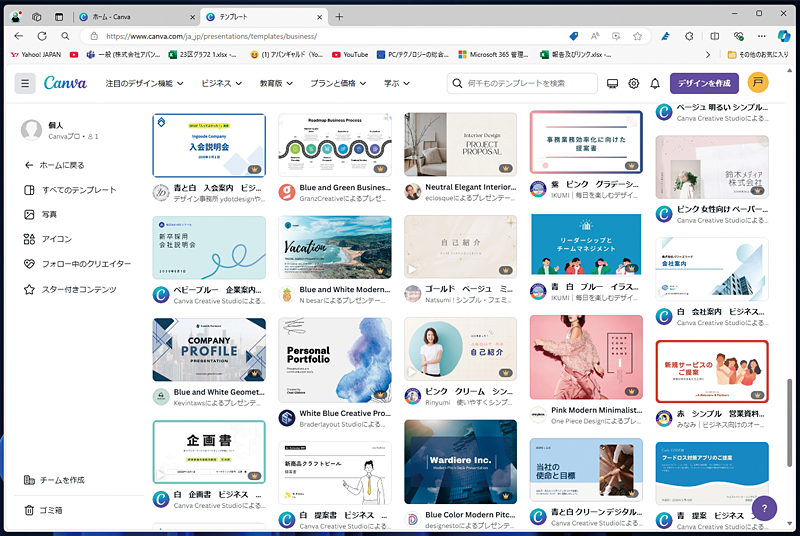The height and width of the screenshot is (536, 800).
Task: Open the Canva hamburger menu
Action: 25,83
